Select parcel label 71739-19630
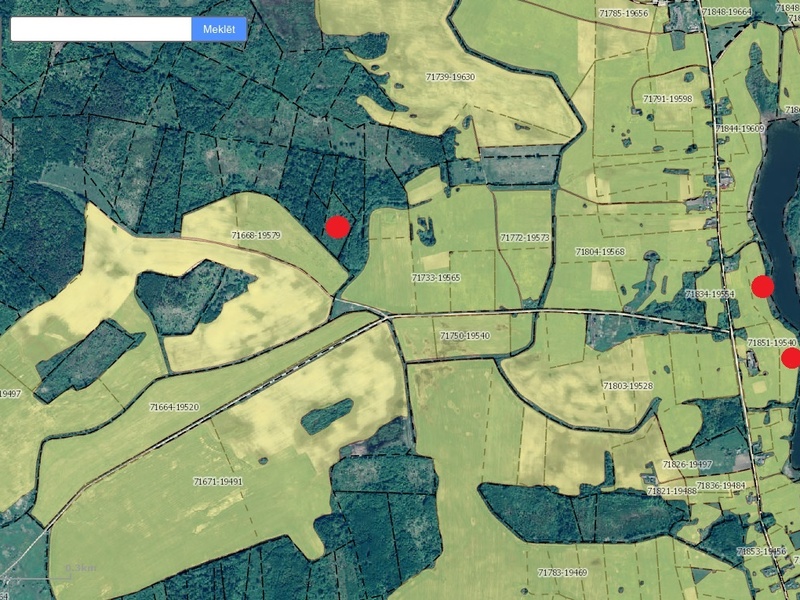This screenshot has height=600, width=800. pos(450,77)
